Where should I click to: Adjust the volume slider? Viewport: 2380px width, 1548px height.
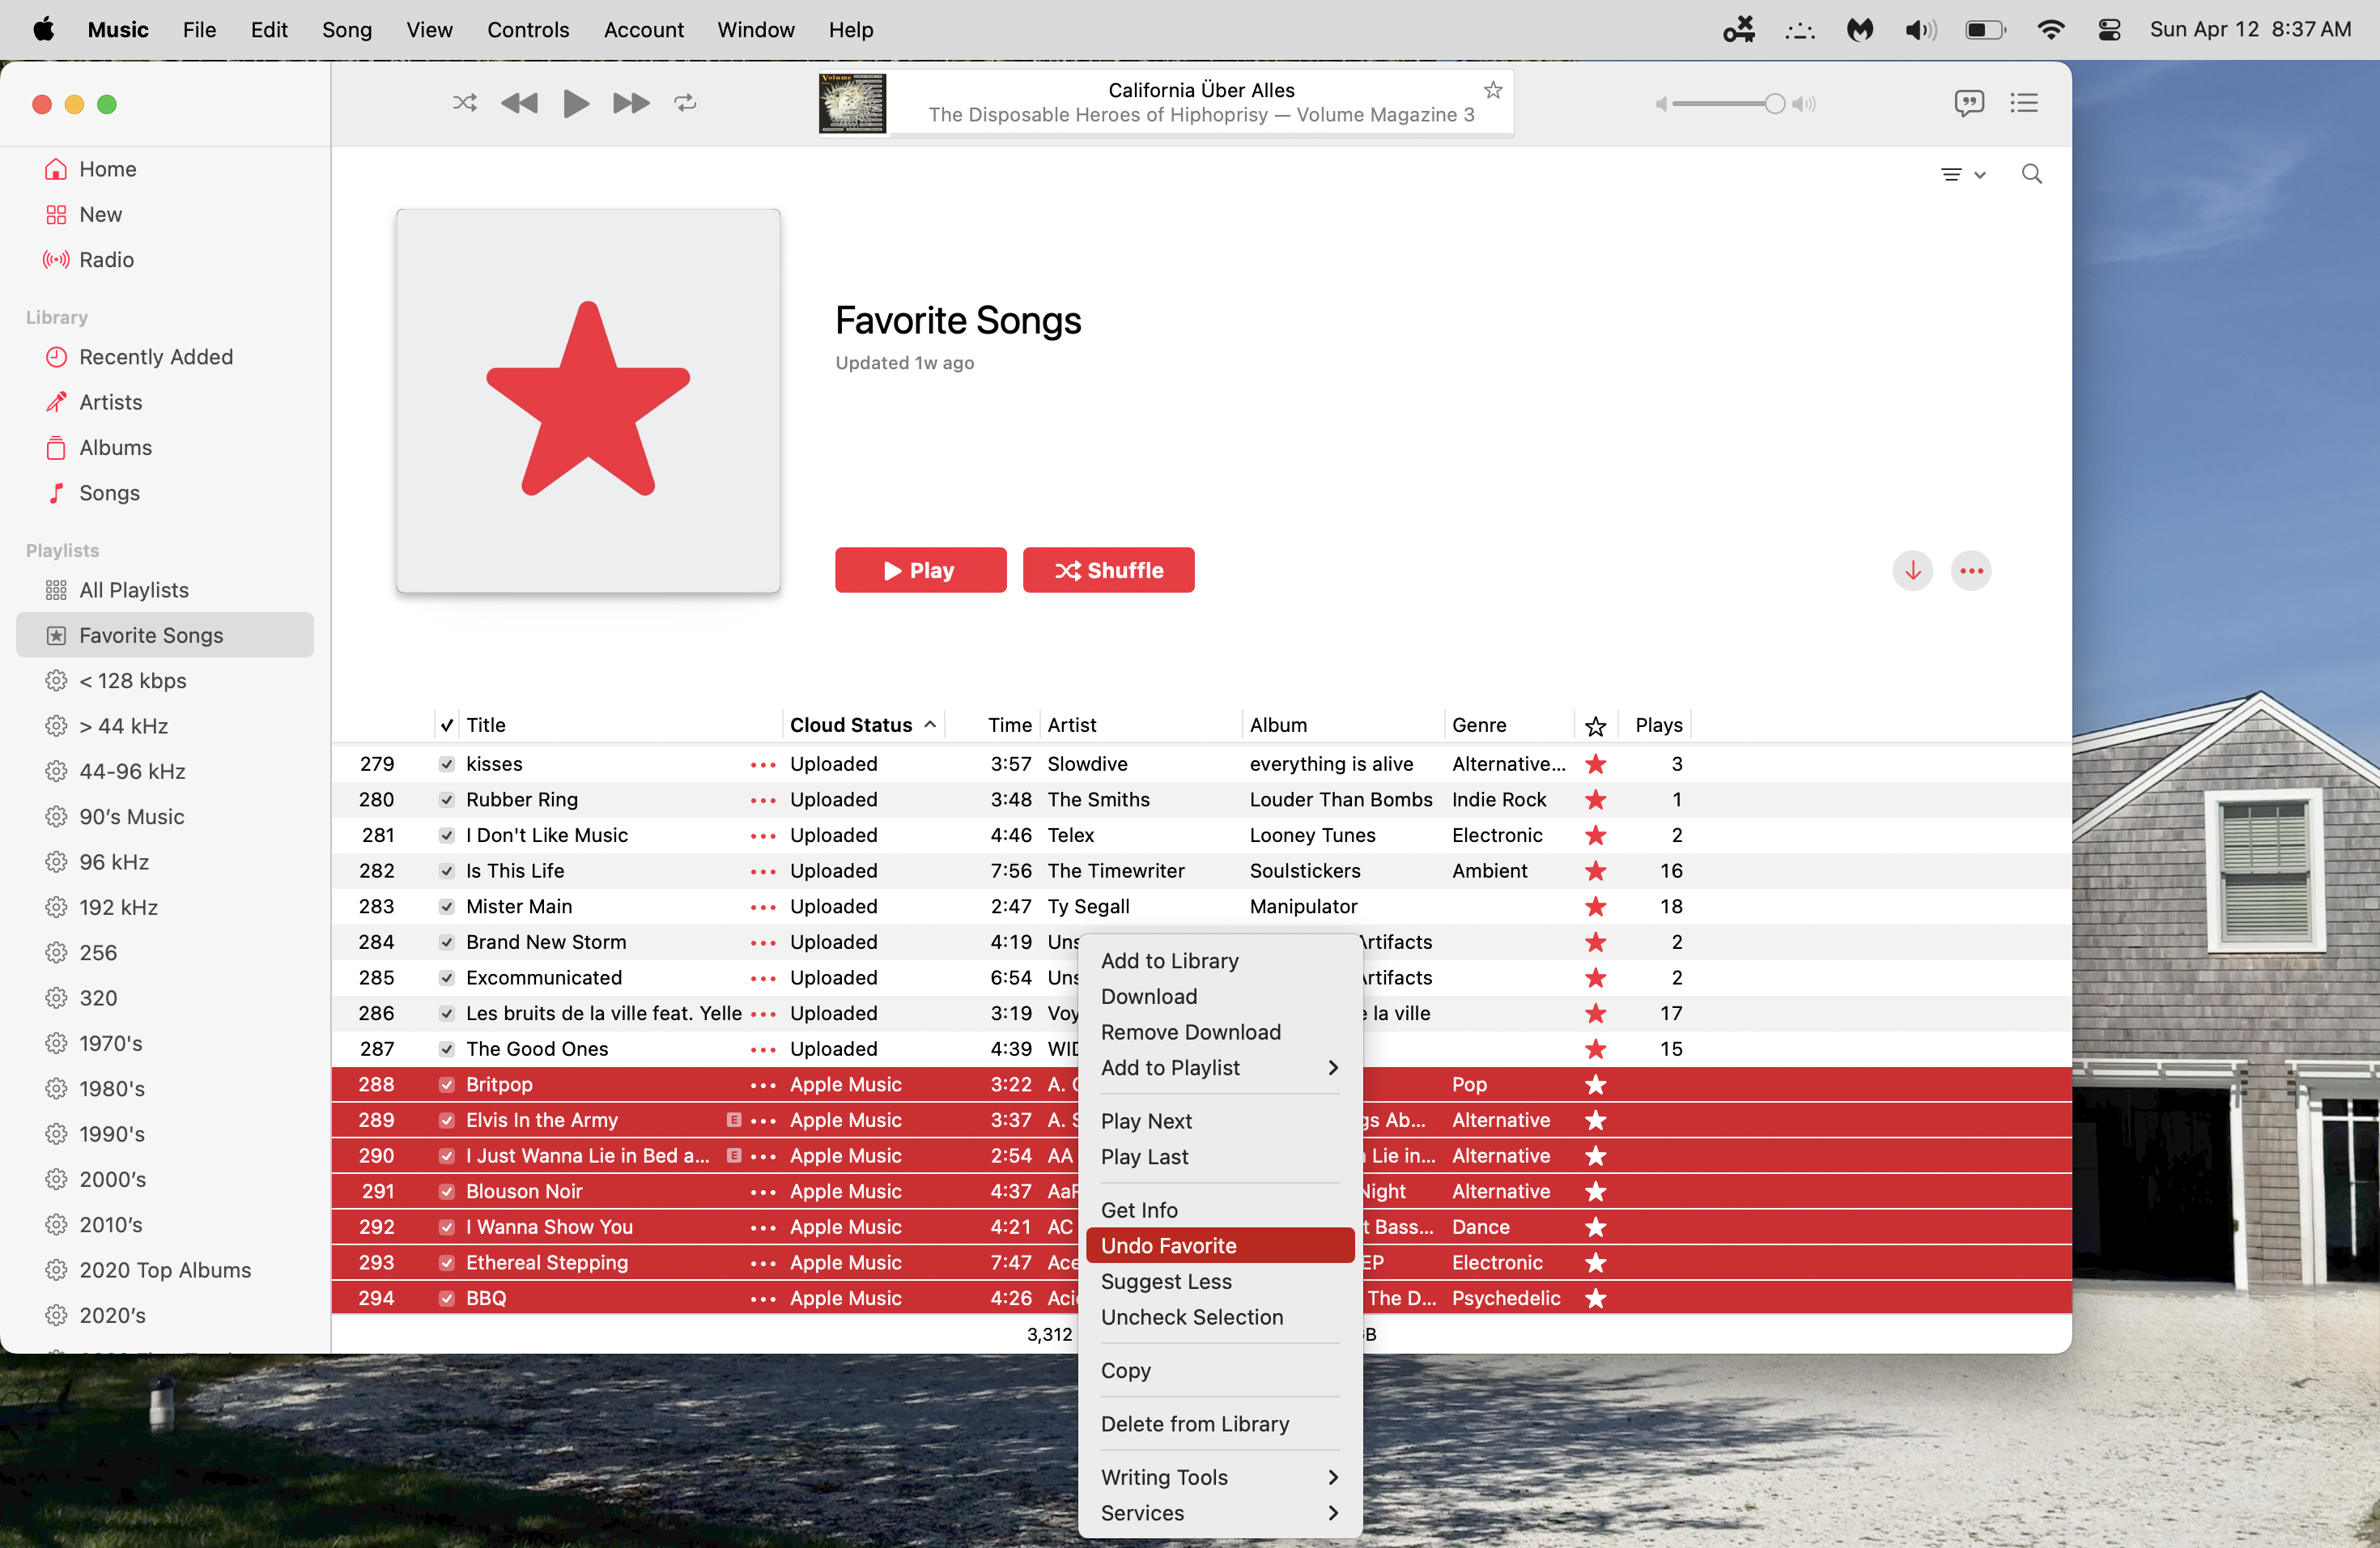point(1773,104)
